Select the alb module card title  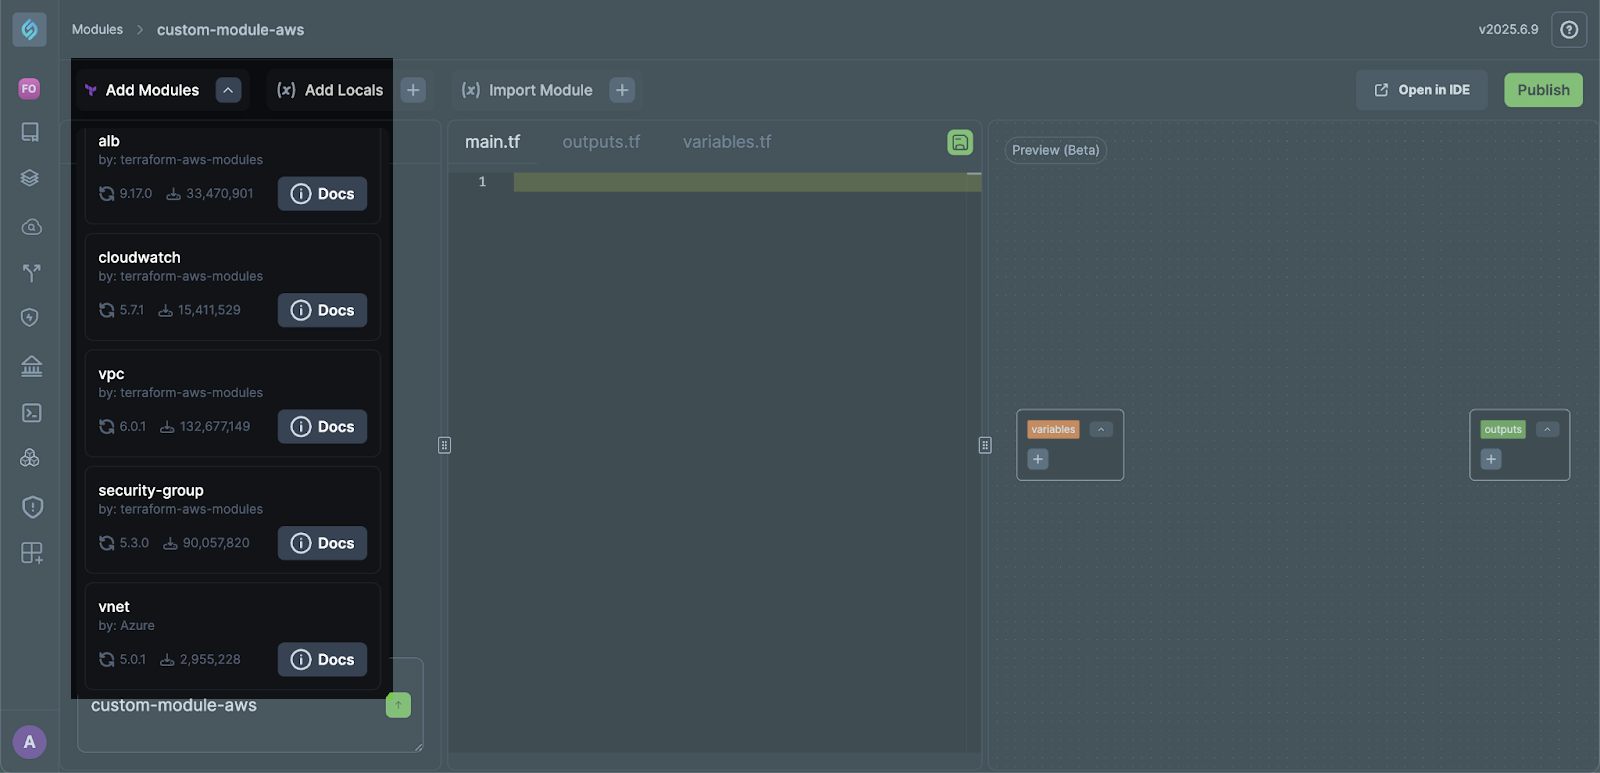point(109,141)
